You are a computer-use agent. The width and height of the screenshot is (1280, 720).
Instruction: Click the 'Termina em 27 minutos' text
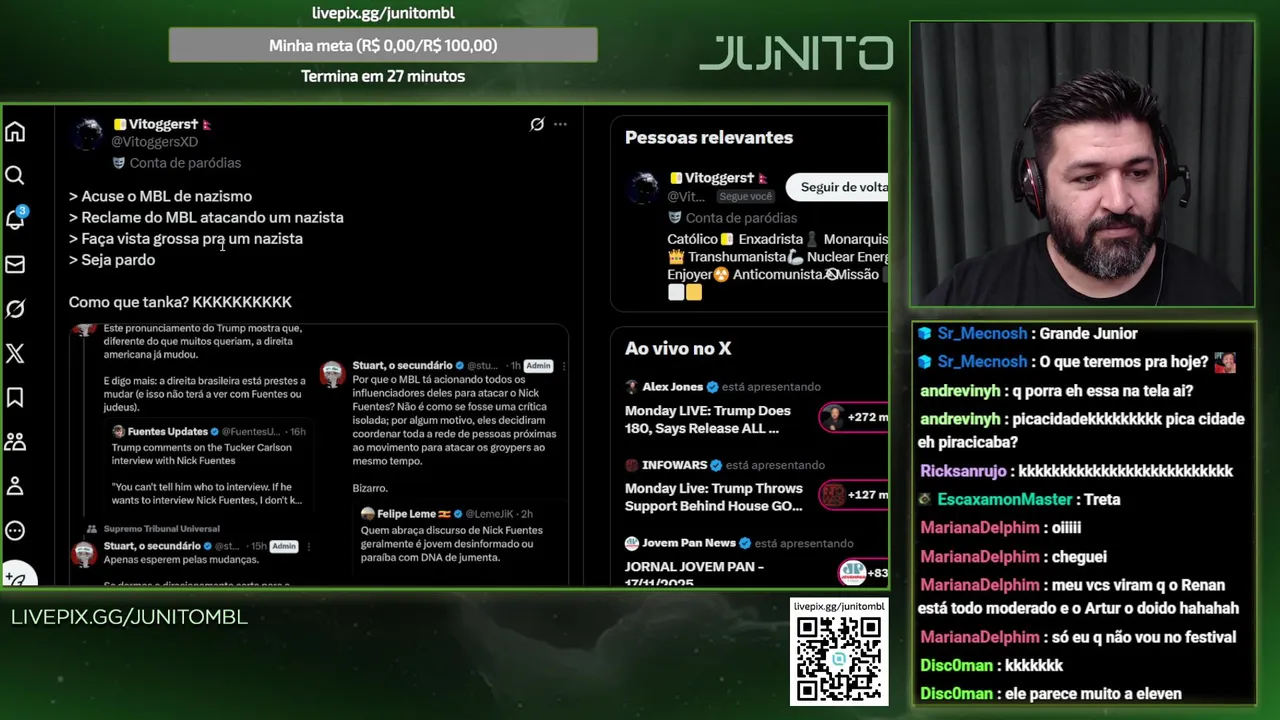tap(383, 76)
